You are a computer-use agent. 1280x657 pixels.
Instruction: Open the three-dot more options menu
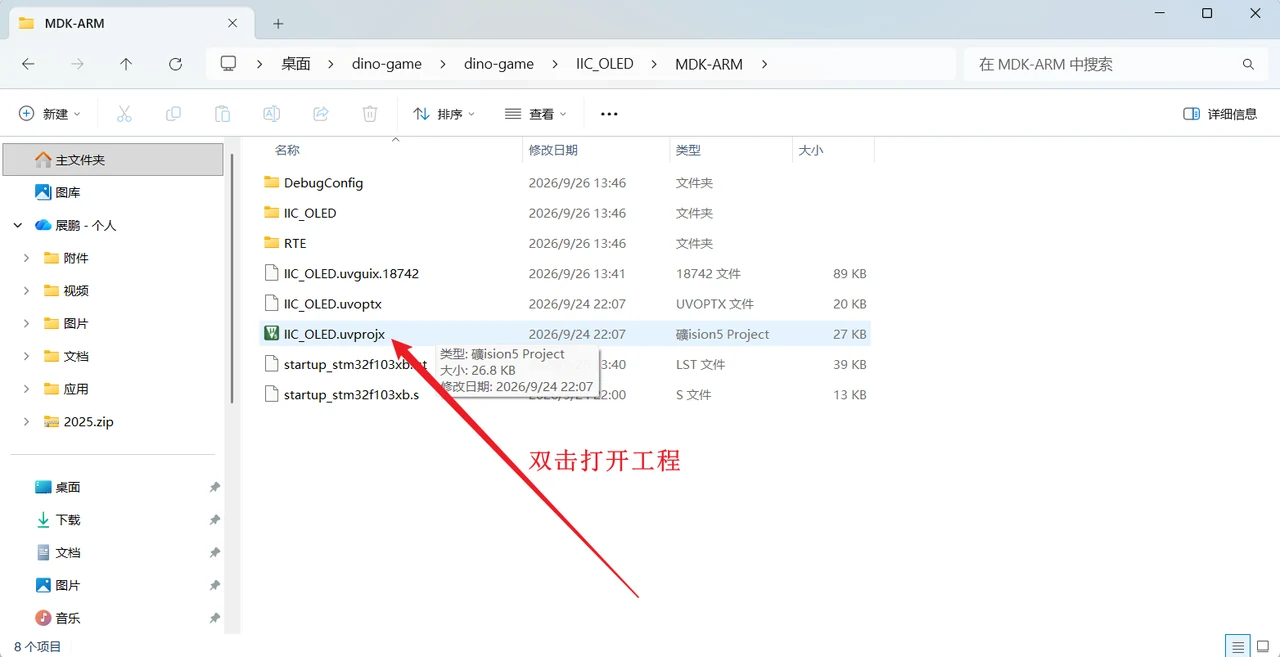(x=609, y=114)
